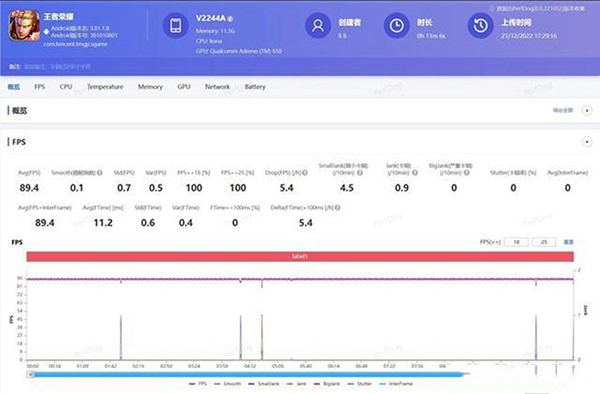
Task: Click the Std(FPS) value 0.7
Action: click(124, 188)
